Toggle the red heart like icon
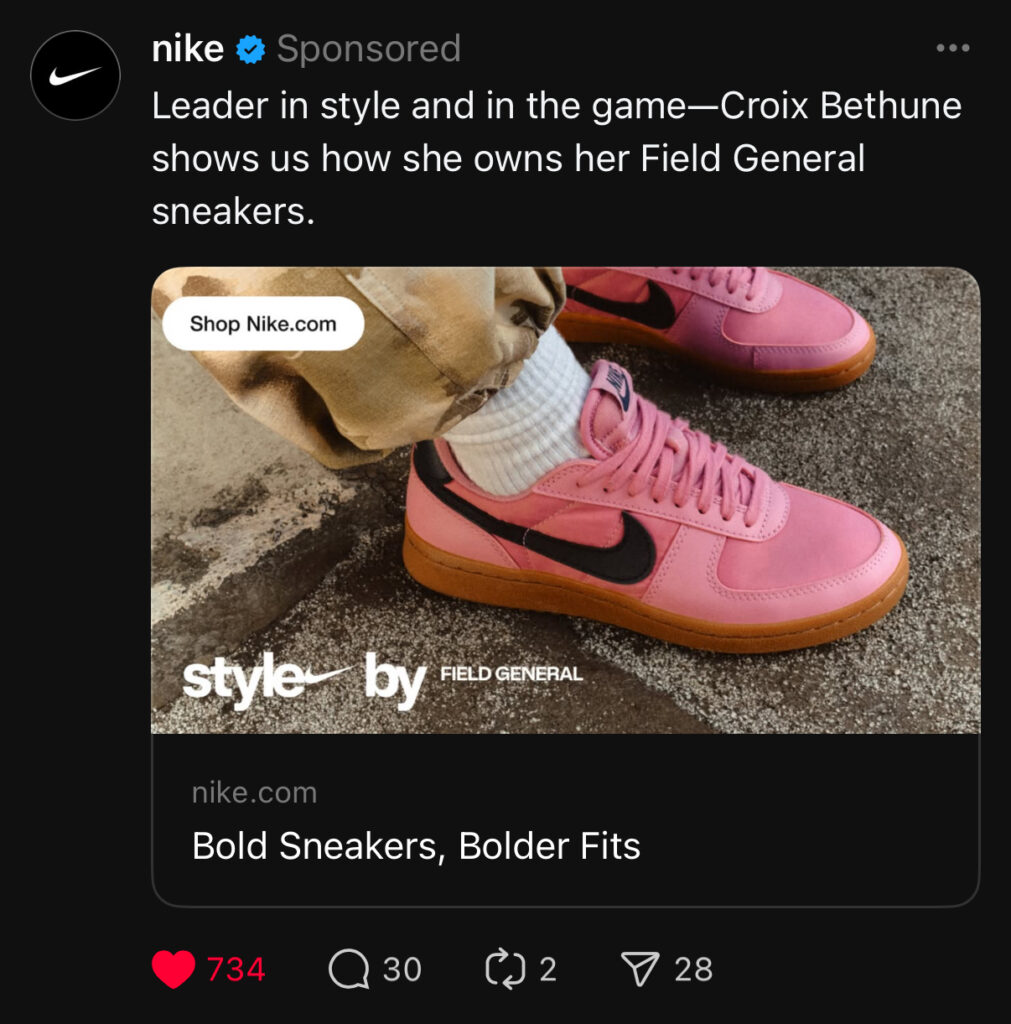This screenshot has width=1011, height=1024. [173, 969]
